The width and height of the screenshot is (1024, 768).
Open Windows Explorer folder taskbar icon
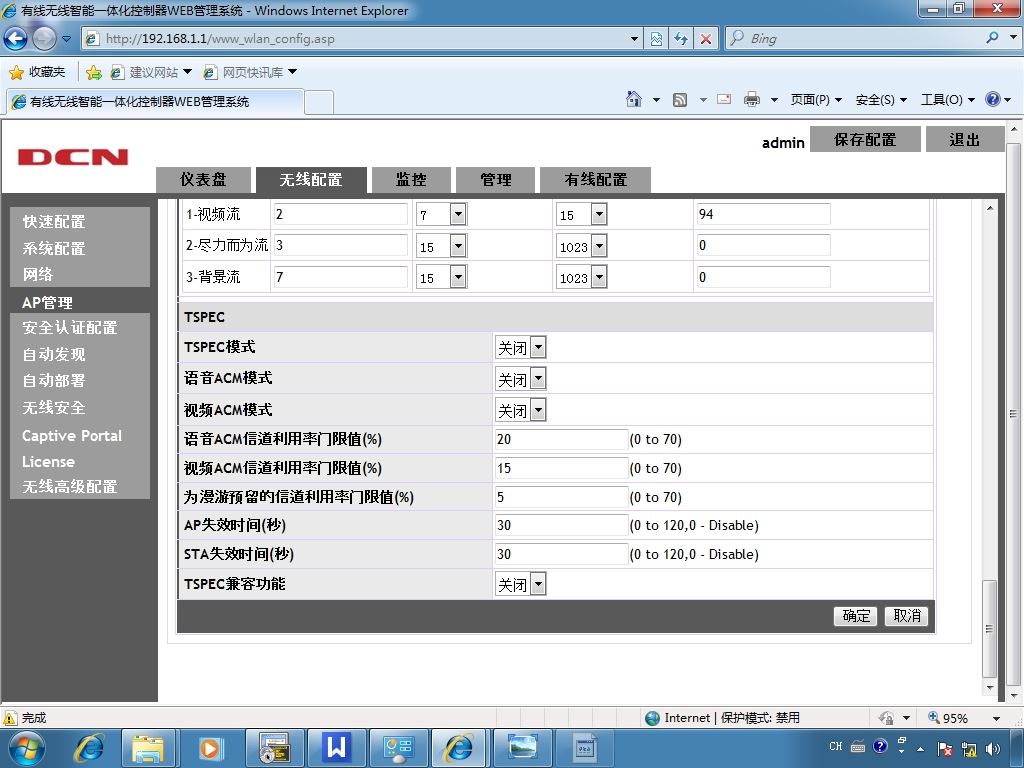click(148, 748)
